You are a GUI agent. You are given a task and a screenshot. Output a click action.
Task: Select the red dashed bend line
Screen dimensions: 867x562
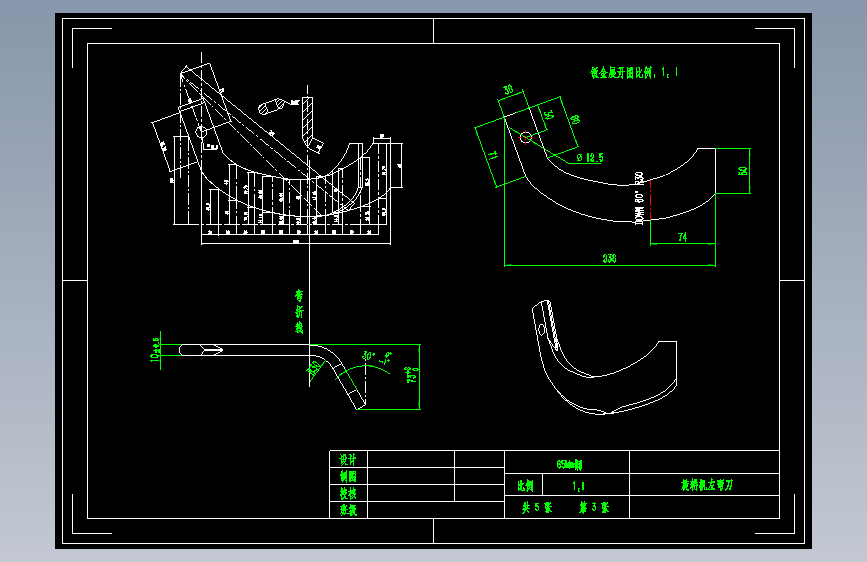pos(651,200)
